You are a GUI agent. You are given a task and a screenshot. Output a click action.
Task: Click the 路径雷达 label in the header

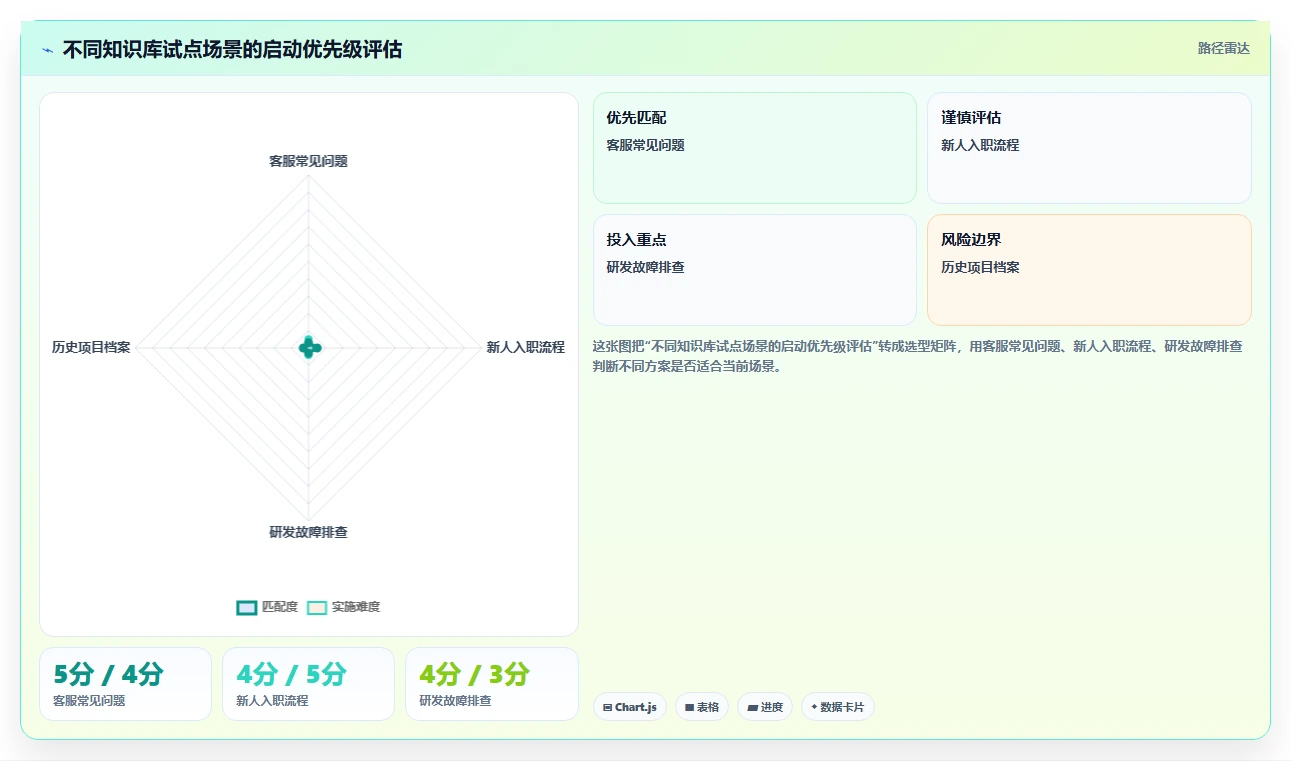(x=1223, y=48)
